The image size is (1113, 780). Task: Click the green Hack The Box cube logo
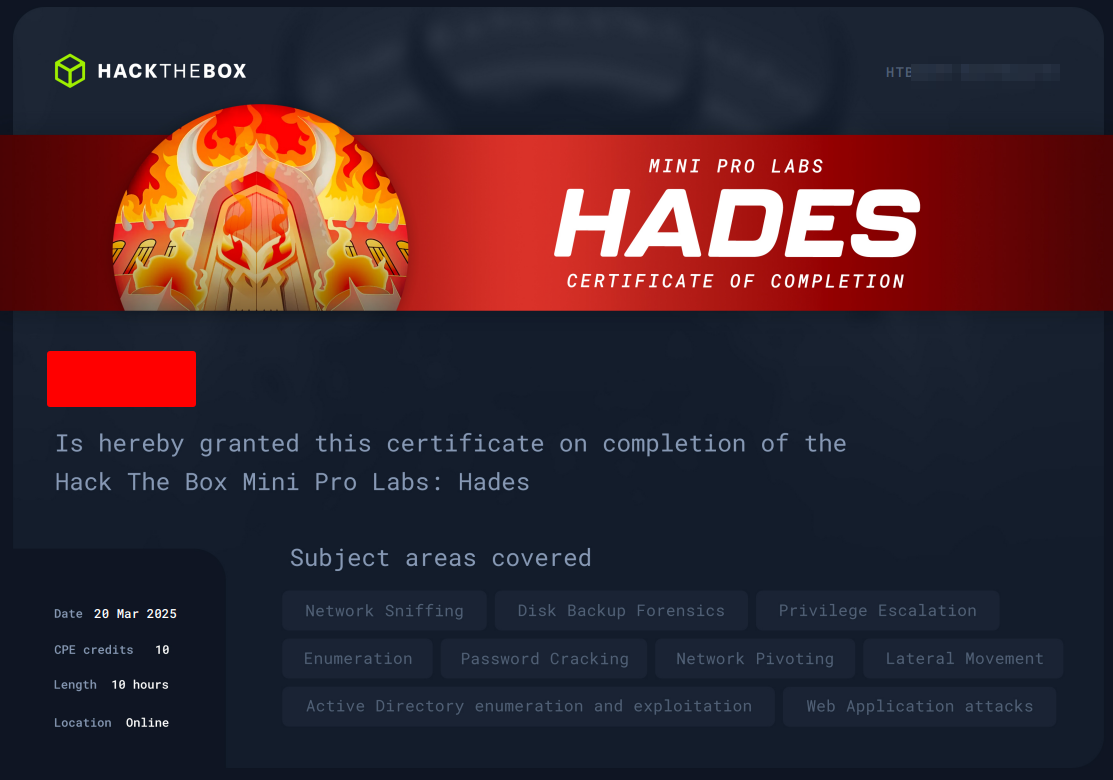point(70,71)
